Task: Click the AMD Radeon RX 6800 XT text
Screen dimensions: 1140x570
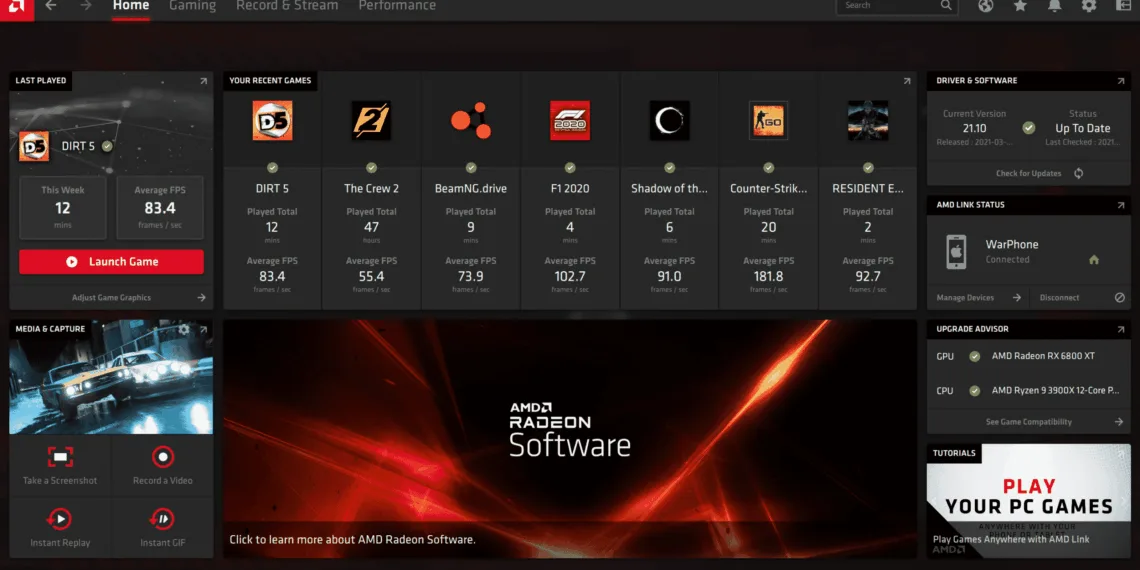Action: [x=1043, y=356]
